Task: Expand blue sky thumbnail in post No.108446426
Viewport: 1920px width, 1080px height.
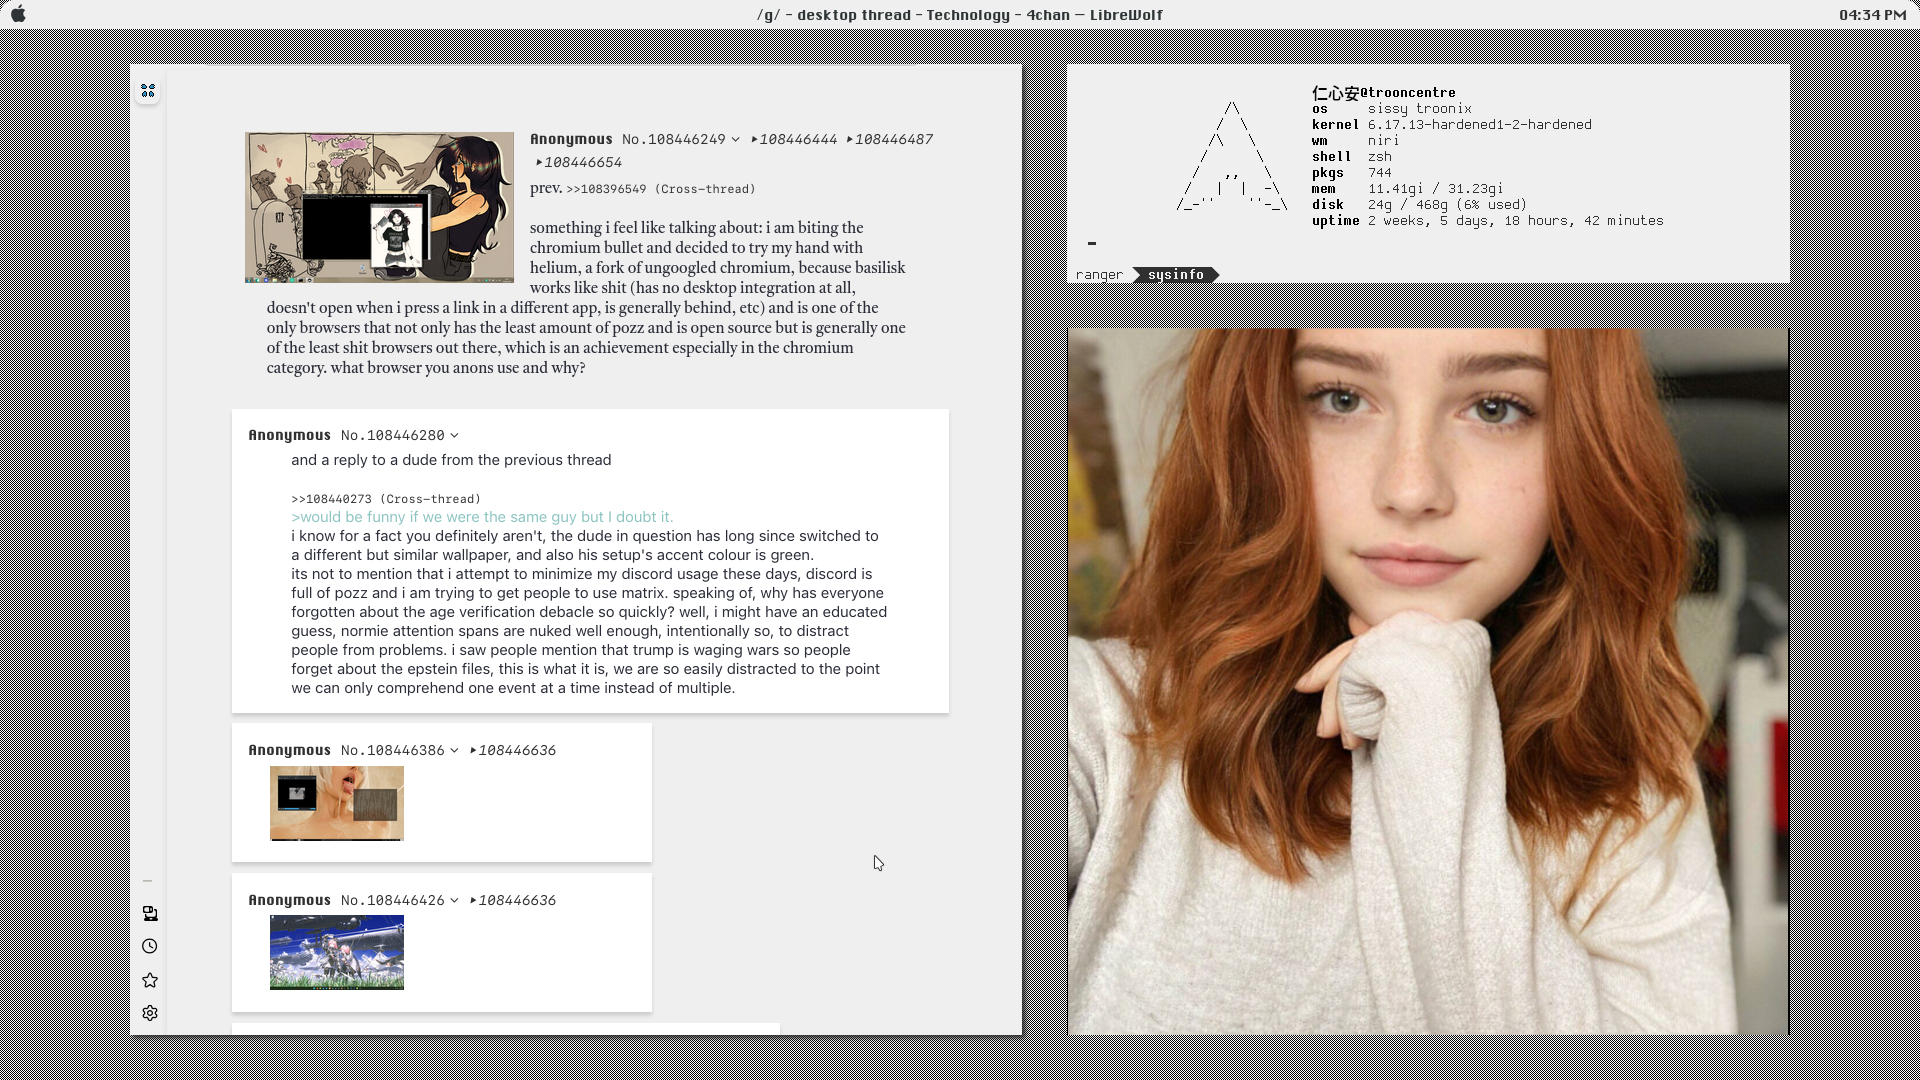Action: pos(337,952)
